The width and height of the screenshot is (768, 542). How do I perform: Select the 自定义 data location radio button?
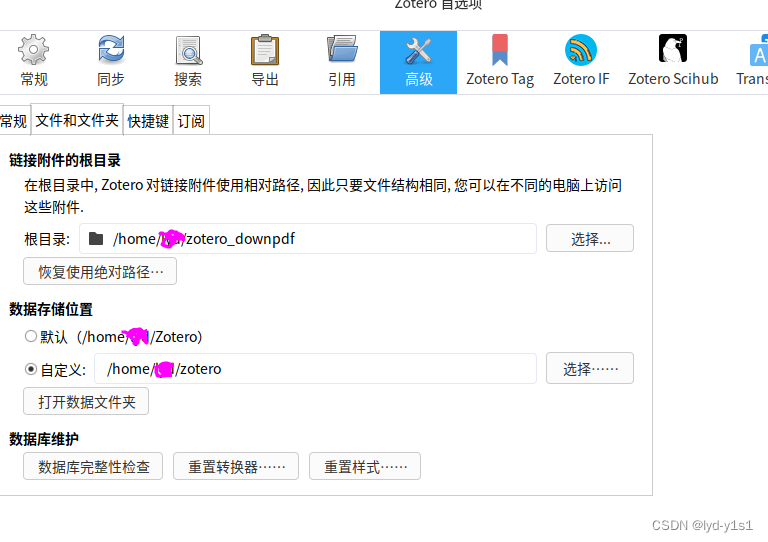pyautogui.click(x=31, y=369)
